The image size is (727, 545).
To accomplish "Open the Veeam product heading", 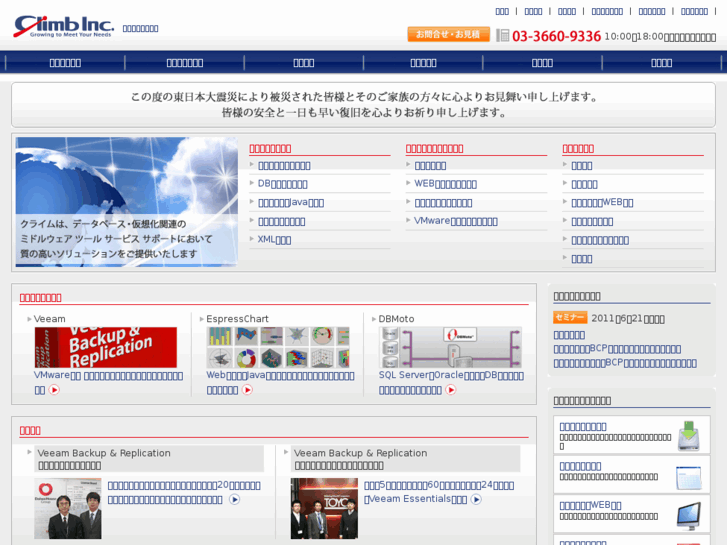I will pos(49,319).
